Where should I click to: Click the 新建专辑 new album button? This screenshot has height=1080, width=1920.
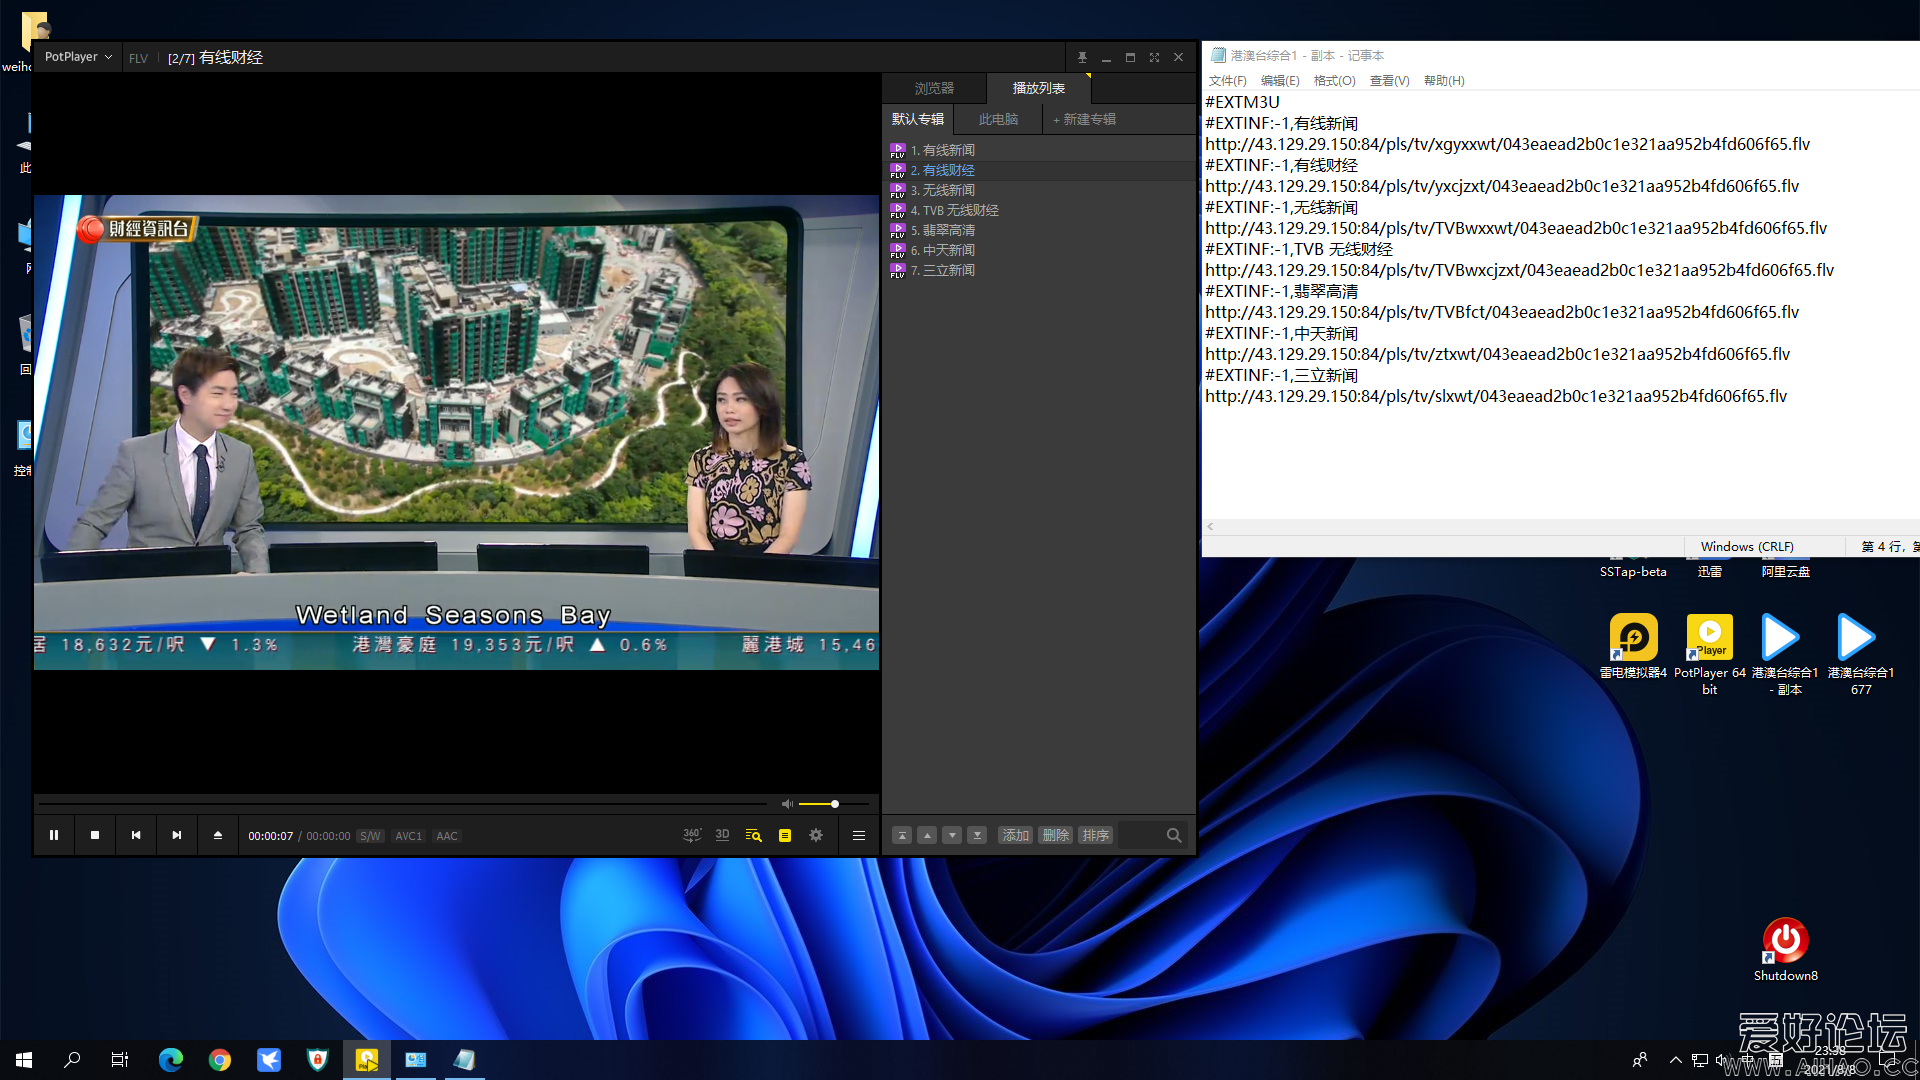tap(1085, 119)
